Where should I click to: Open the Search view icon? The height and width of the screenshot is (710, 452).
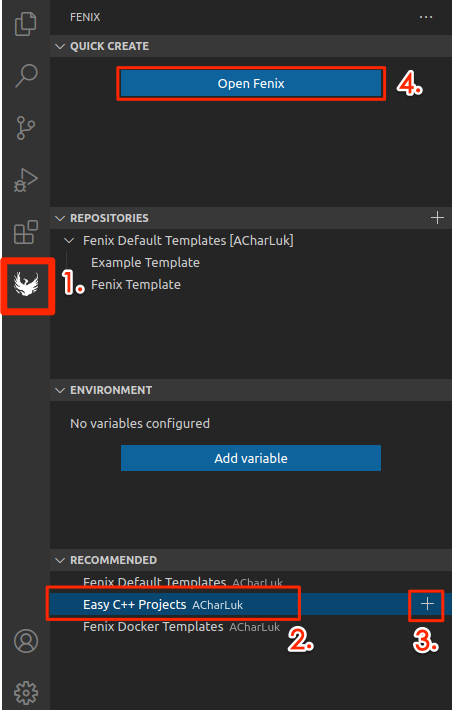(x=26, y=75)
